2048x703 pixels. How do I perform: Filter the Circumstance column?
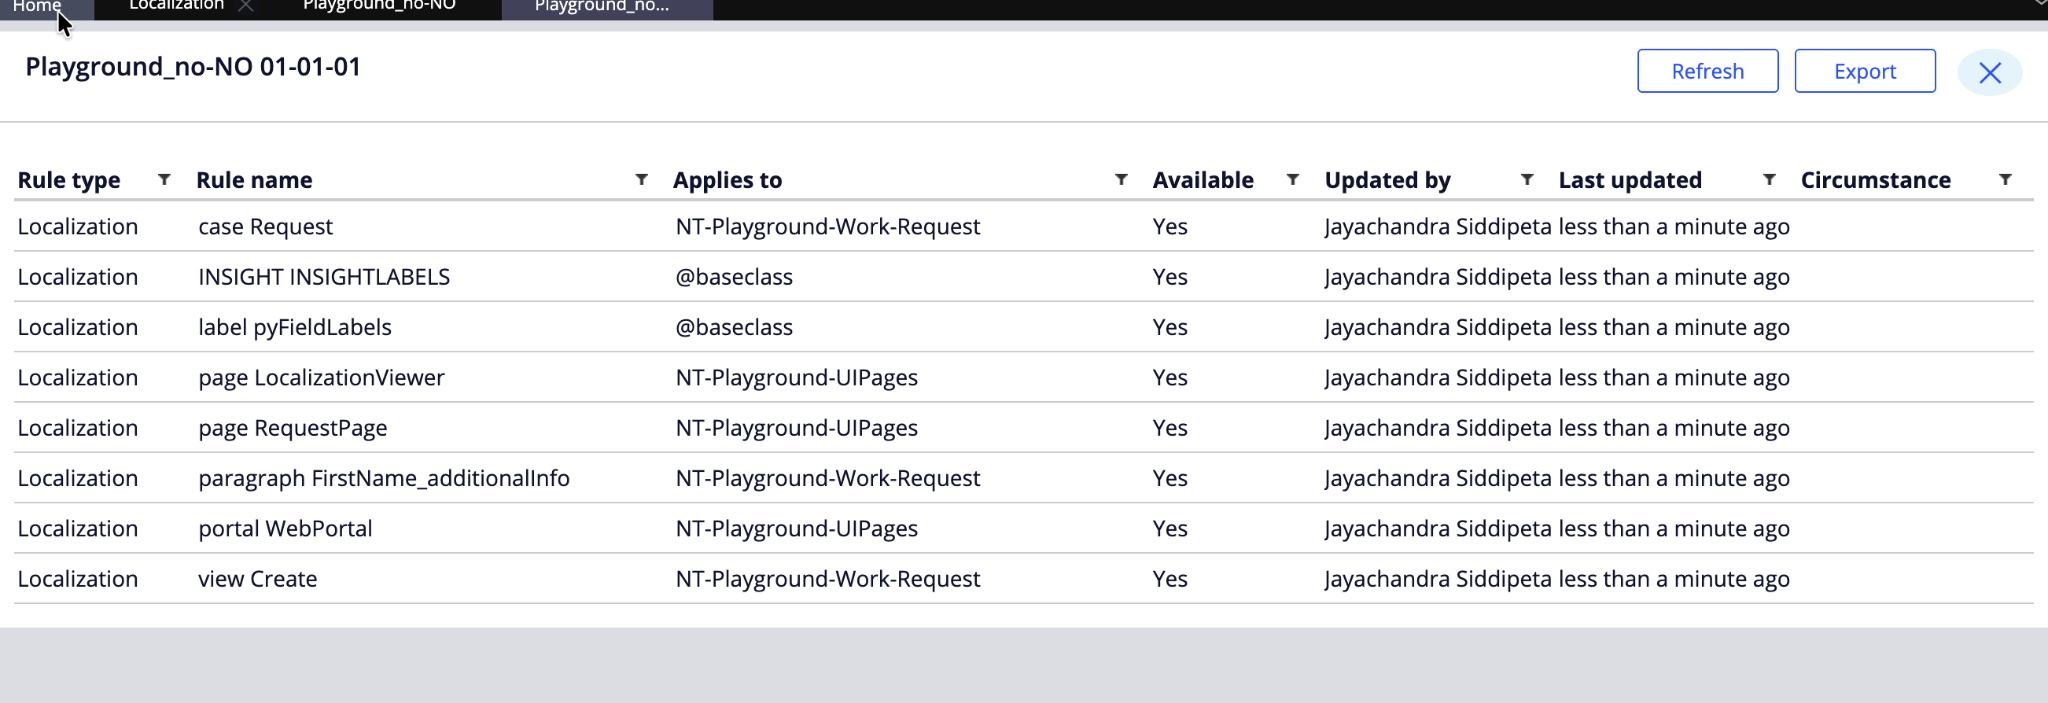coord(2005,180)
